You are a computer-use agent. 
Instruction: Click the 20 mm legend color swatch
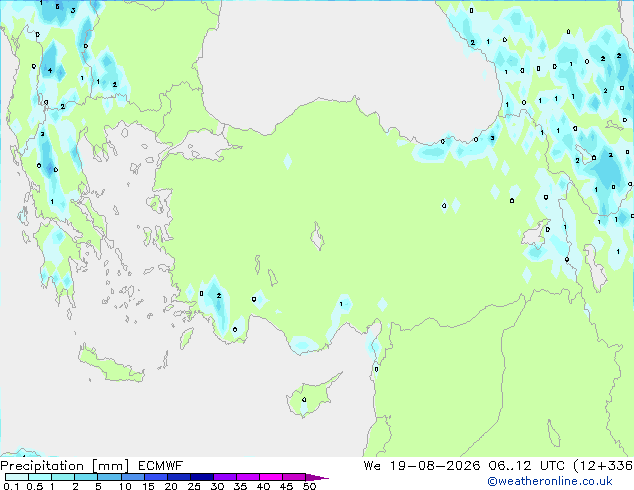pyautogui.click(x=178, y=477)
